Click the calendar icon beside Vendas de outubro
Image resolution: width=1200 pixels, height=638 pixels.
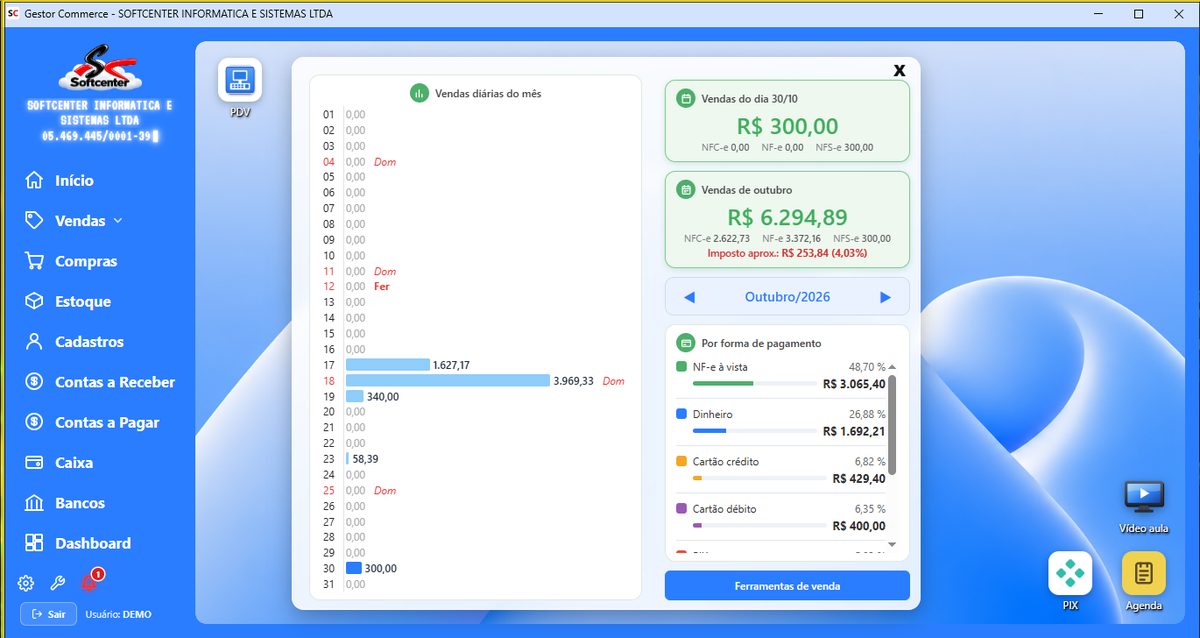point(686,189)
